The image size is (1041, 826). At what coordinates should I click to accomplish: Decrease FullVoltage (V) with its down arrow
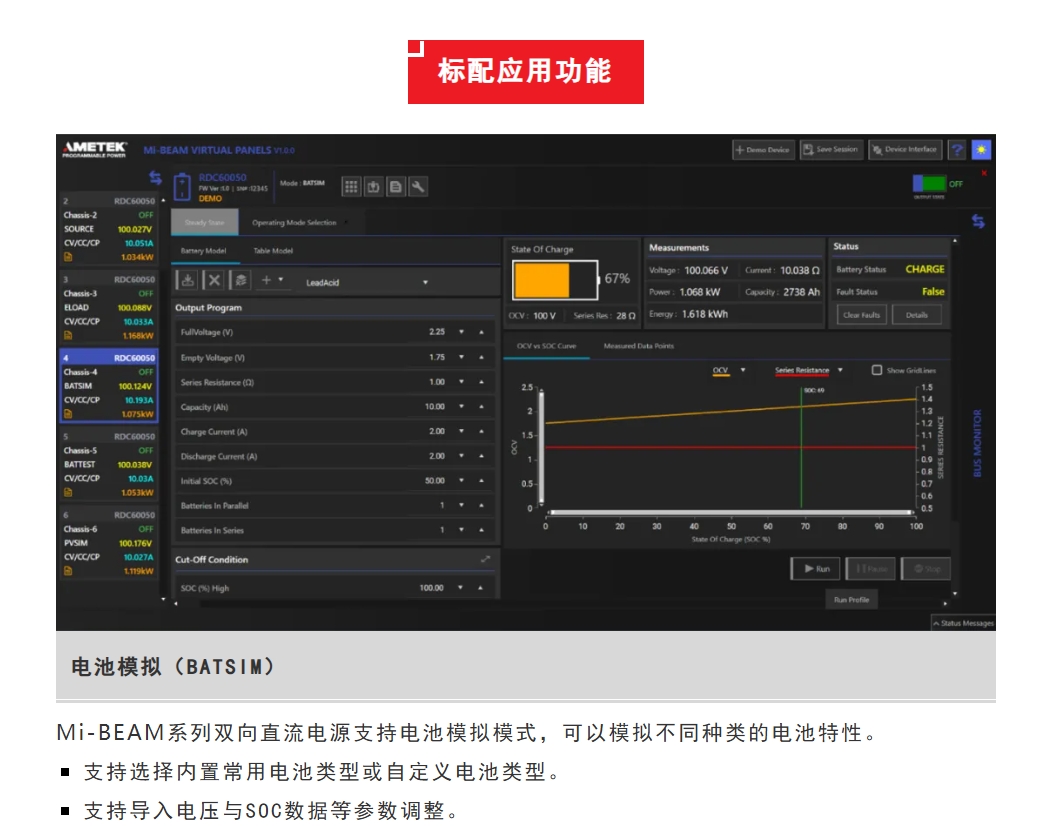click(461, 331)
